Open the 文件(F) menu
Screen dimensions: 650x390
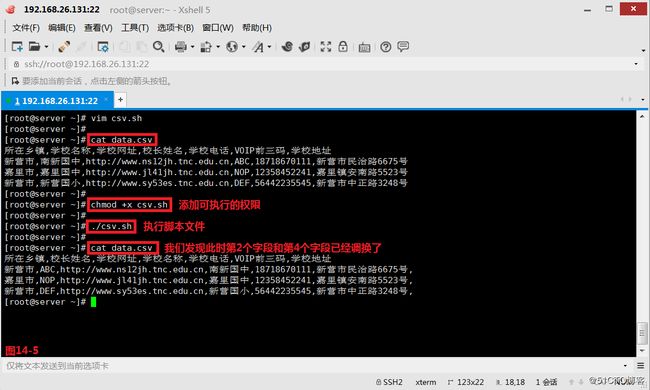click(26, 28)
